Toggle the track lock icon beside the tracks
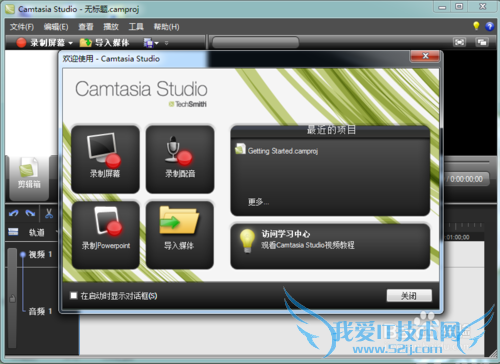The image size is (500, 364). click(12, 298)
